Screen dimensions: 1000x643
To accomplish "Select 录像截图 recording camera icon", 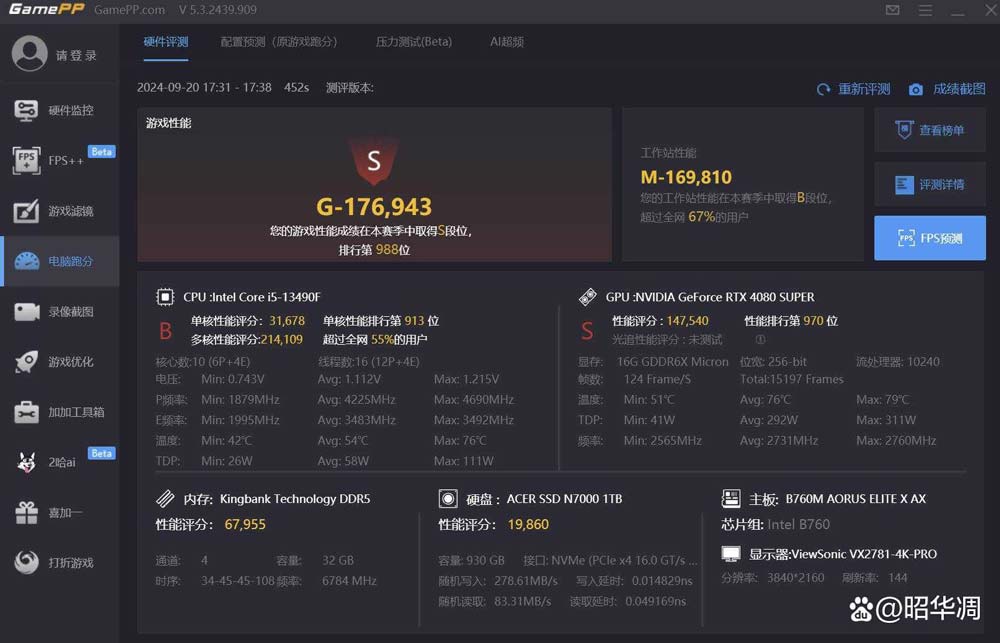I will pos(27,312).
